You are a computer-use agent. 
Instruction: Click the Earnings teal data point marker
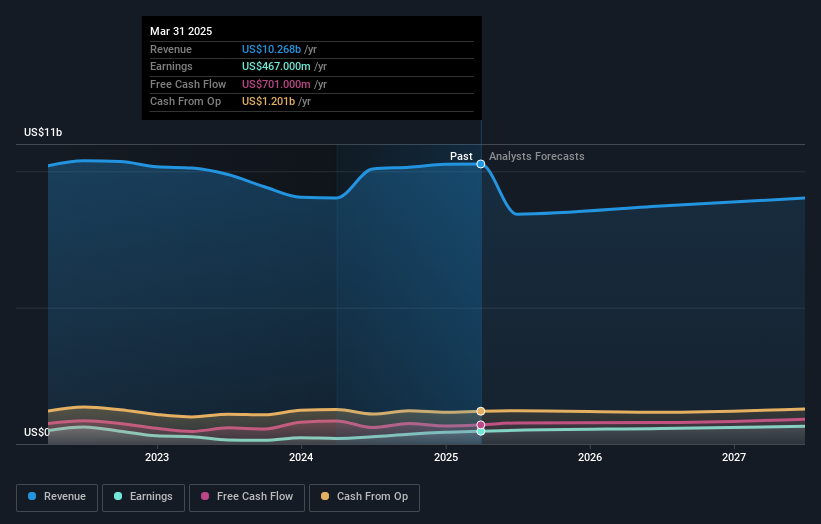click(481, 431)
